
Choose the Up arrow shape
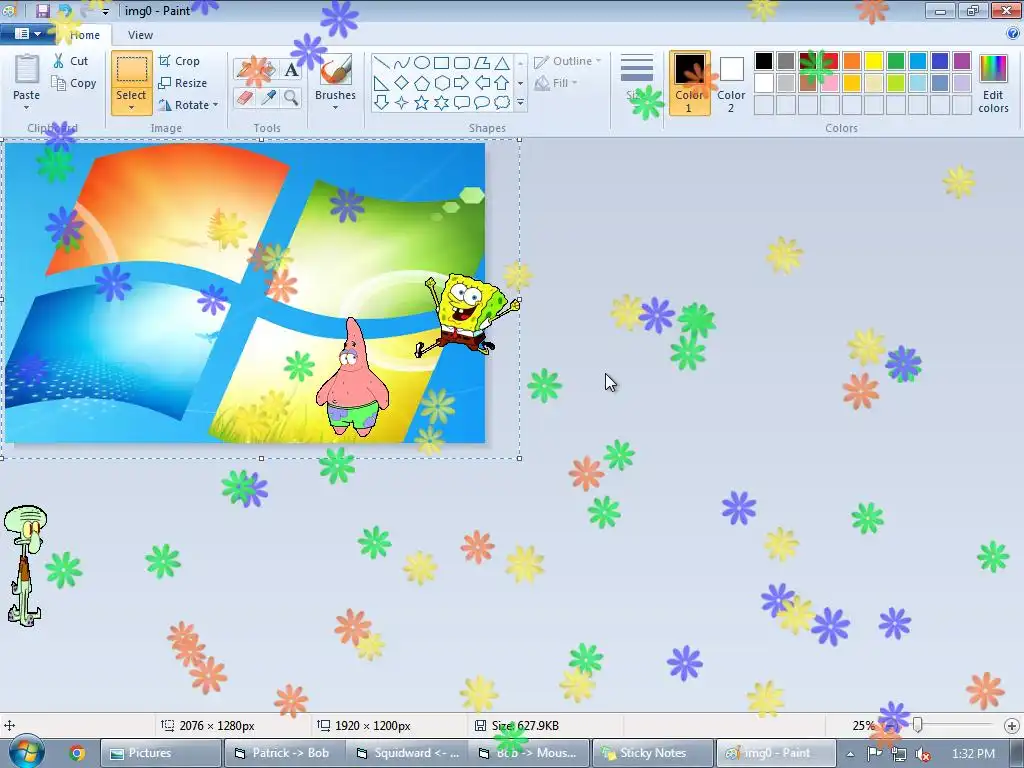point(502,83)
